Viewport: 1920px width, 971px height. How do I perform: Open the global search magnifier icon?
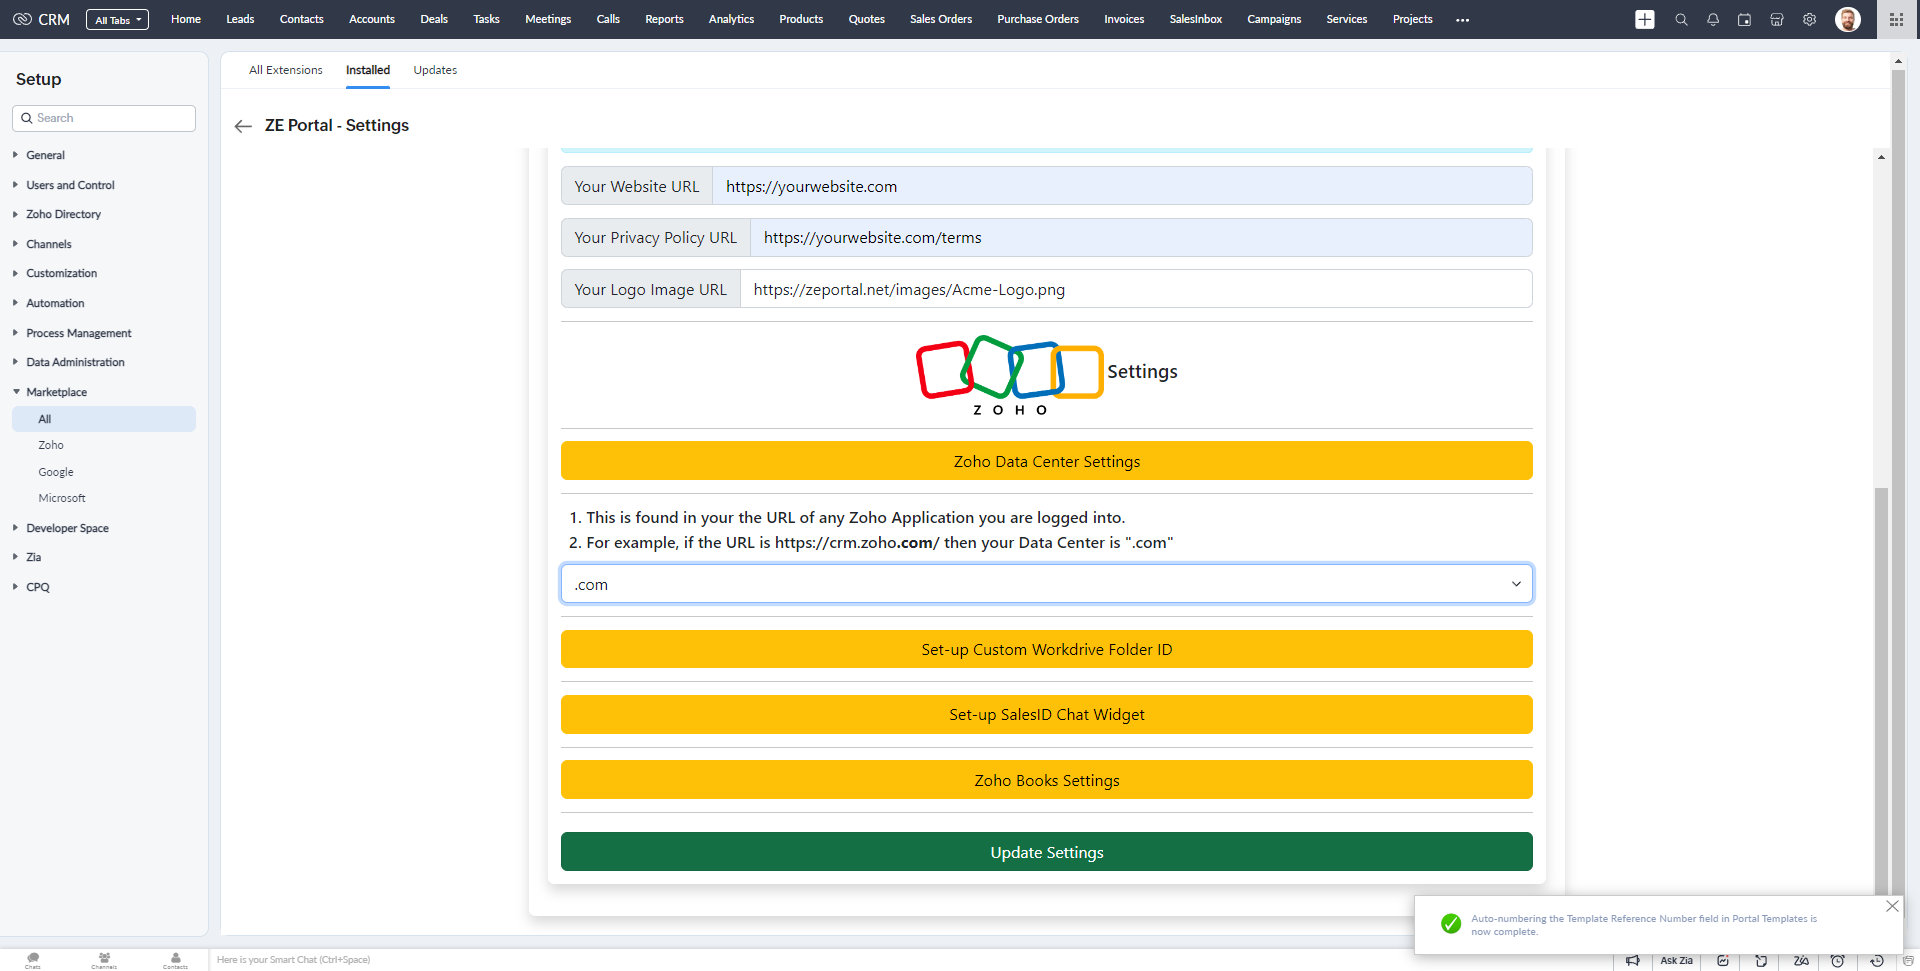coord(1681,20)
